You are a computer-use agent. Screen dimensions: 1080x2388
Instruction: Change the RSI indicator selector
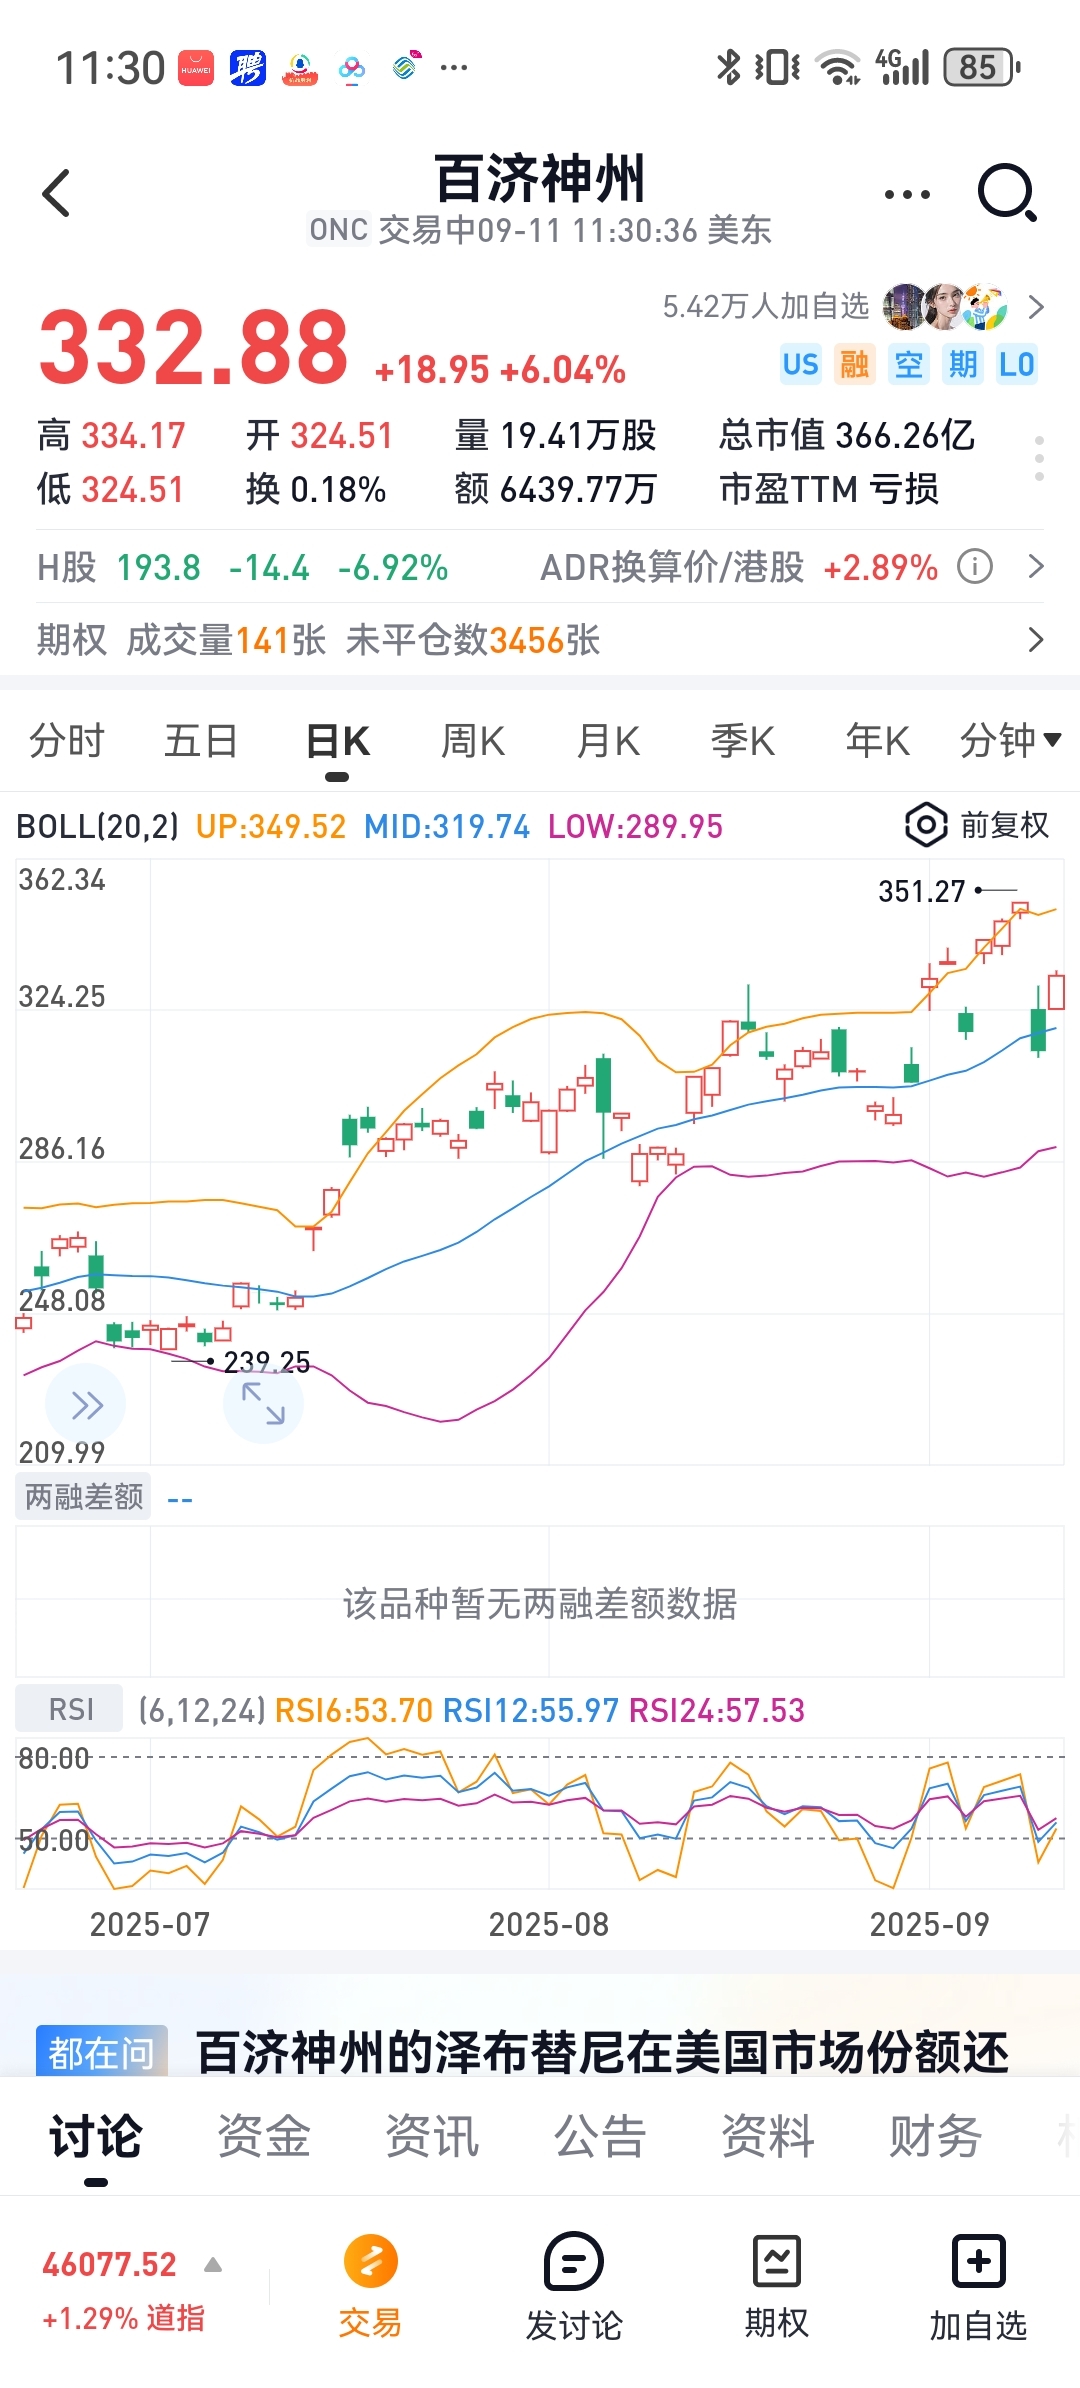pyautogui.click(x=70, y=1709)
